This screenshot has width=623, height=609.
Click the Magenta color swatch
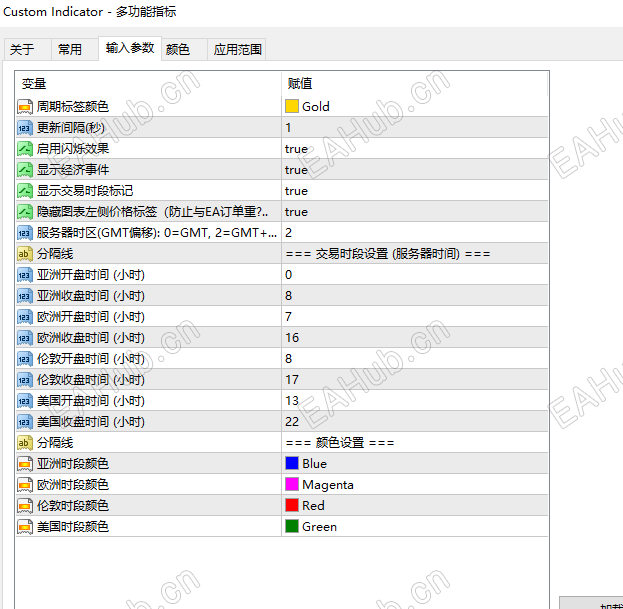pos(292,485)
